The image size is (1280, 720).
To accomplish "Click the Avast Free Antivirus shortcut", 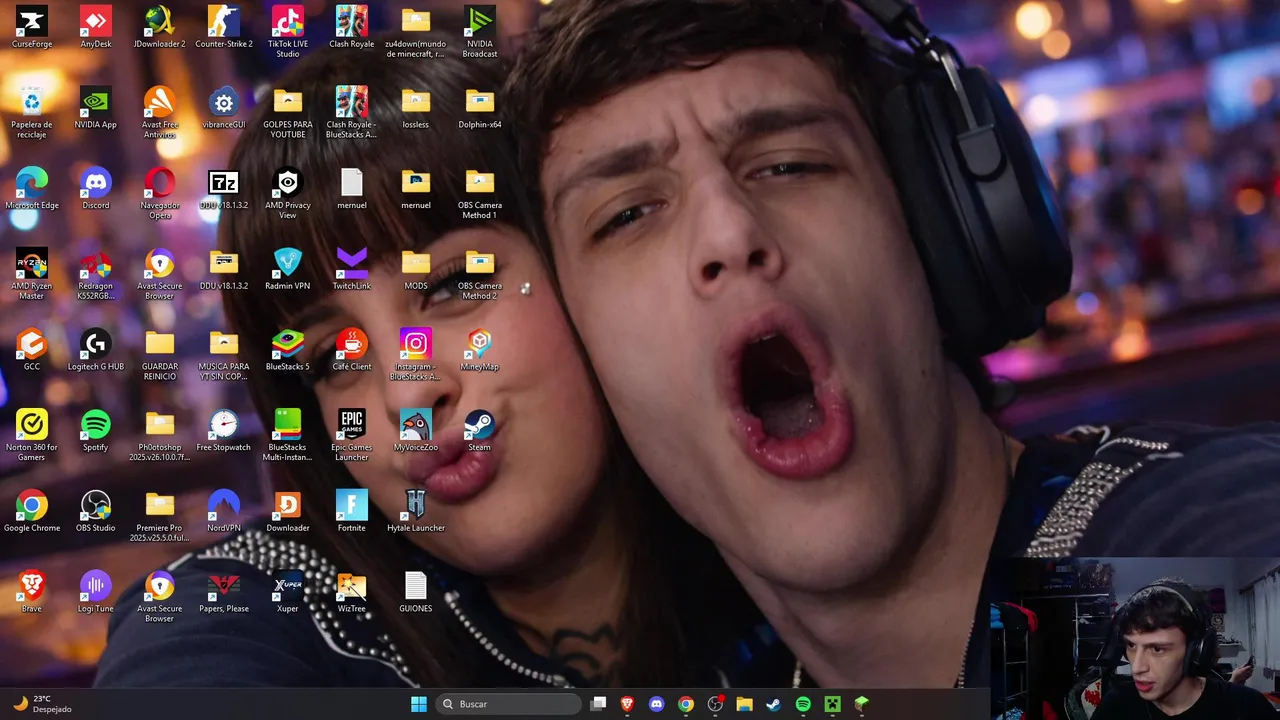I will click(x=160, y=113).
